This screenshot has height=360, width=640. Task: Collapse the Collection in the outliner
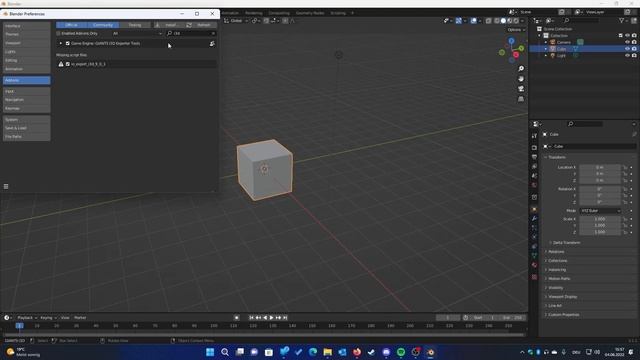[x=540, y=36]
